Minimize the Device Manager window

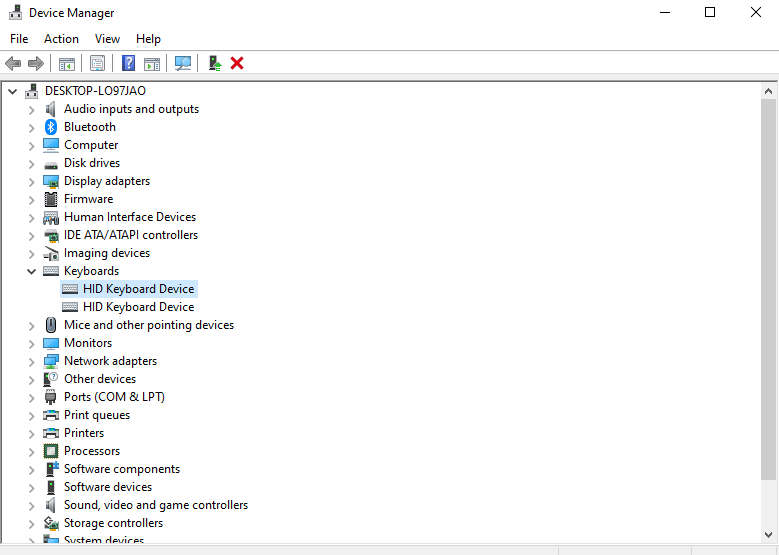pyautogui.click(x=665, y=12)
